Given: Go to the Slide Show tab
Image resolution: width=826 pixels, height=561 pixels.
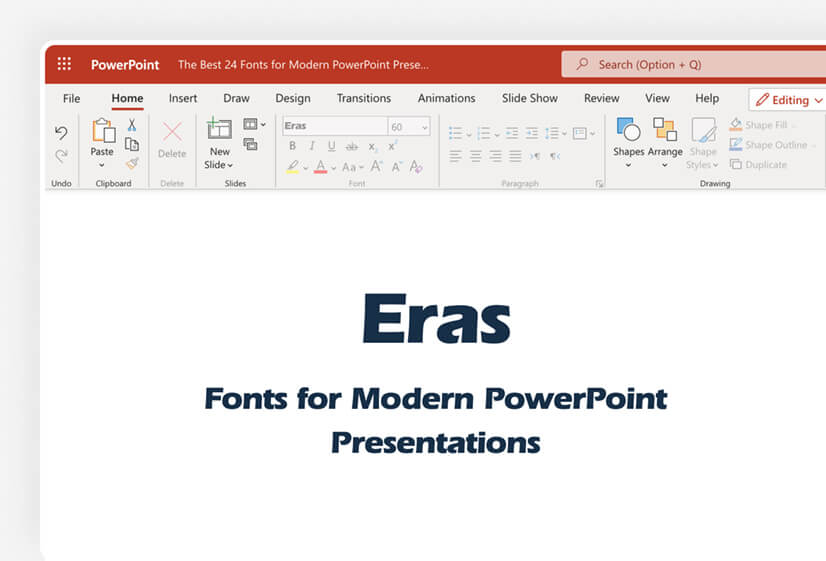Looking at the screenshot, I should tap(529, 99).
